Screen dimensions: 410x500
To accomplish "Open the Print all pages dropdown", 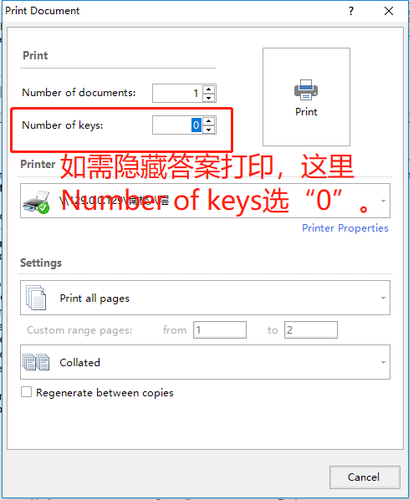I will (x=205, y=298).
